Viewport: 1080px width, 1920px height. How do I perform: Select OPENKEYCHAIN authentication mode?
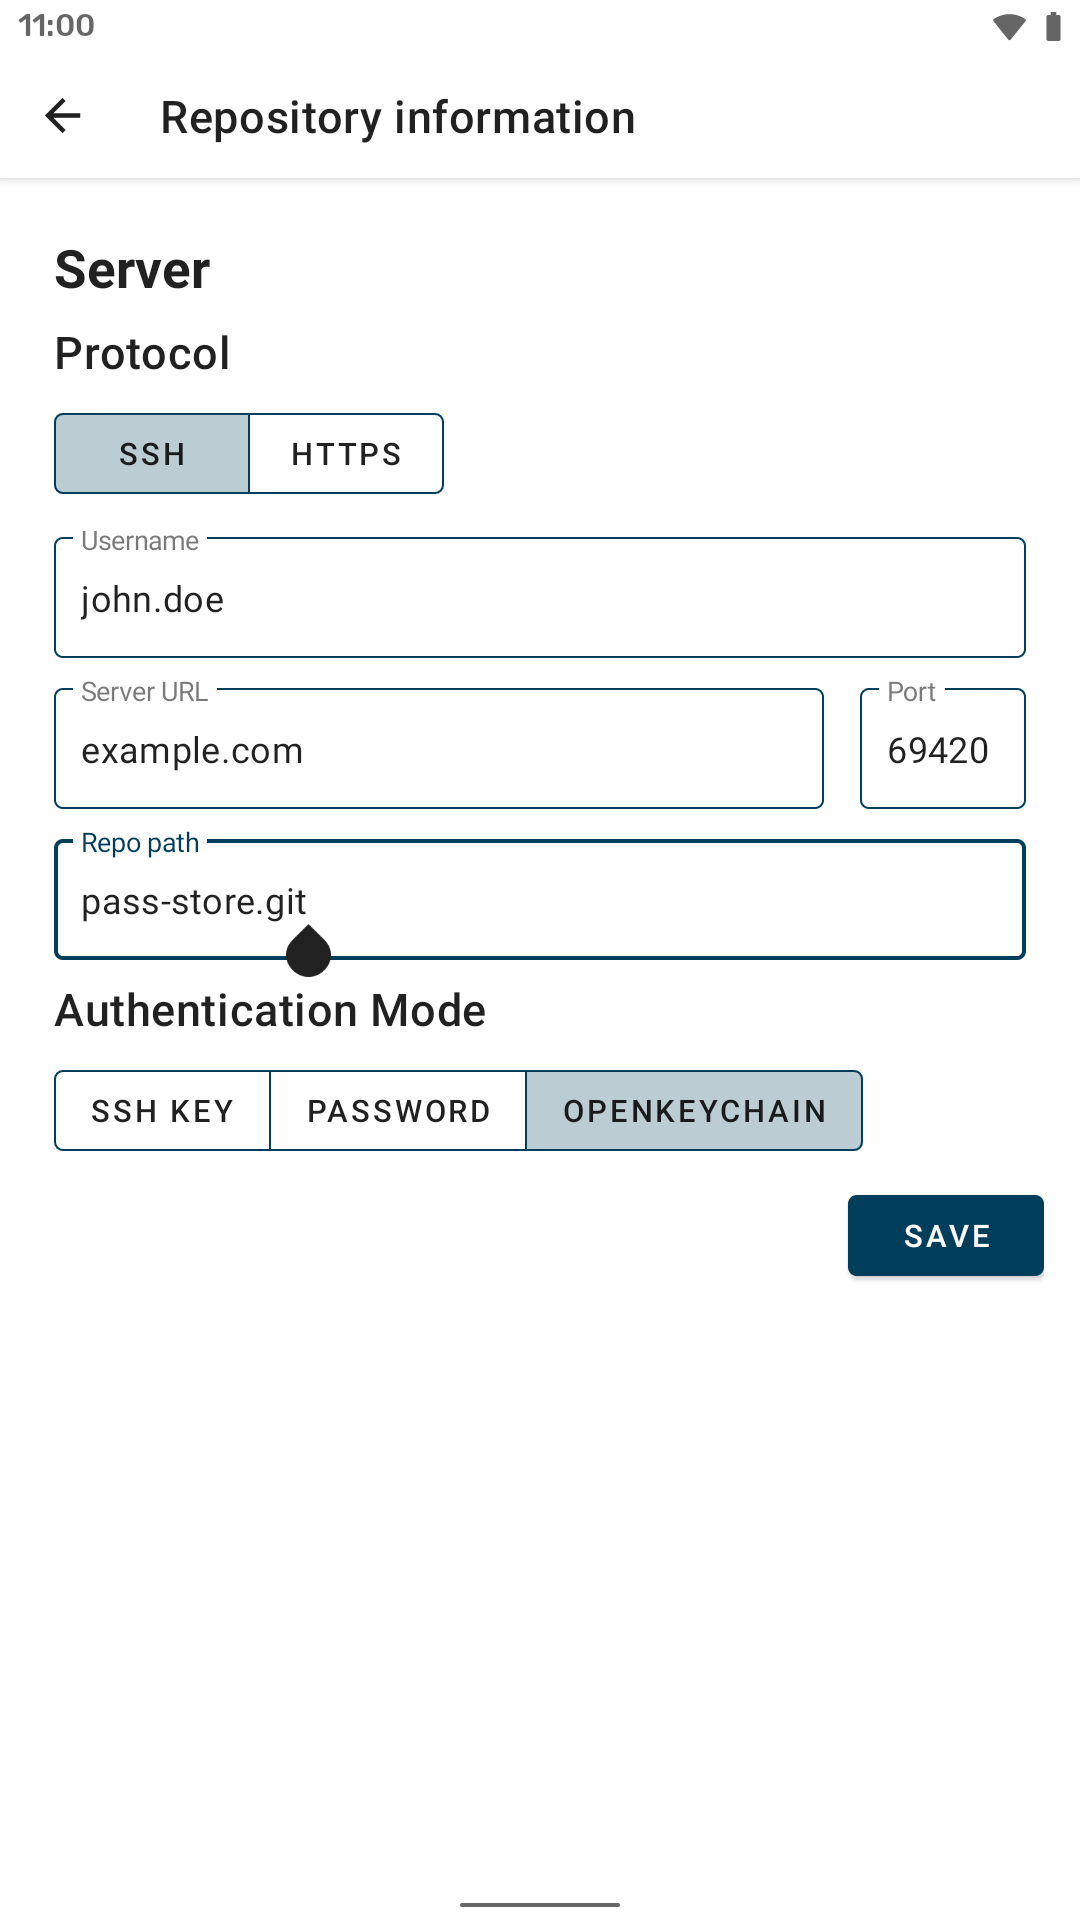694,1111
